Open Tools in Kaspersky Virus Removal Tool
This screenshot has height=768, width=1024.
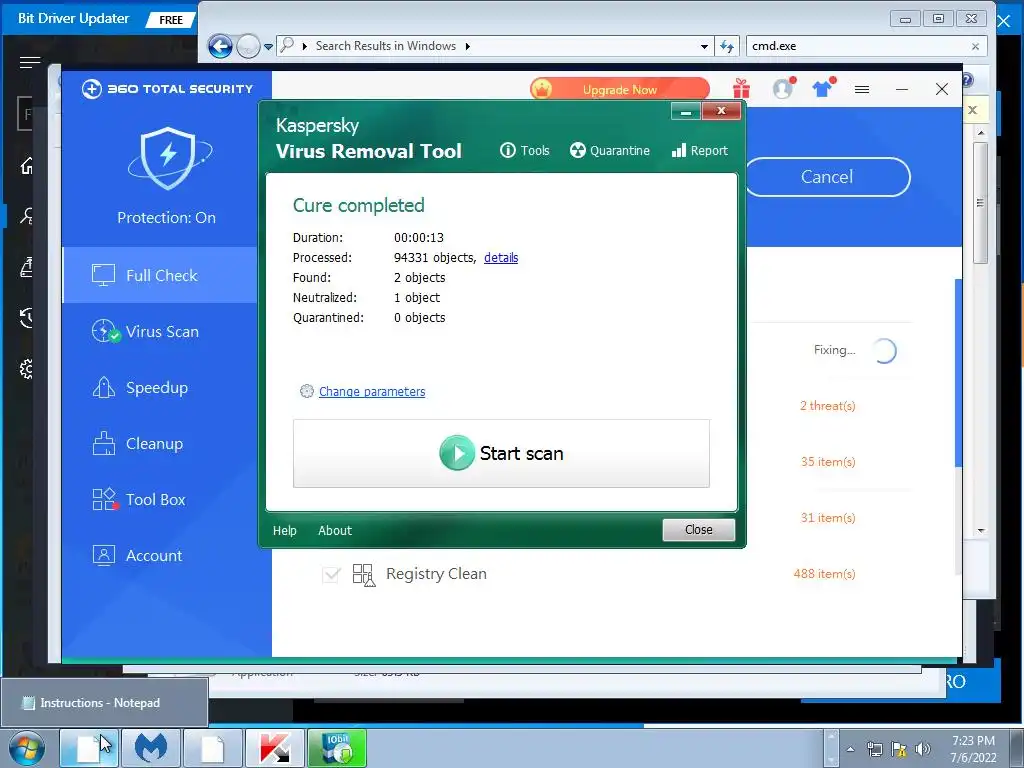(524, 151)
